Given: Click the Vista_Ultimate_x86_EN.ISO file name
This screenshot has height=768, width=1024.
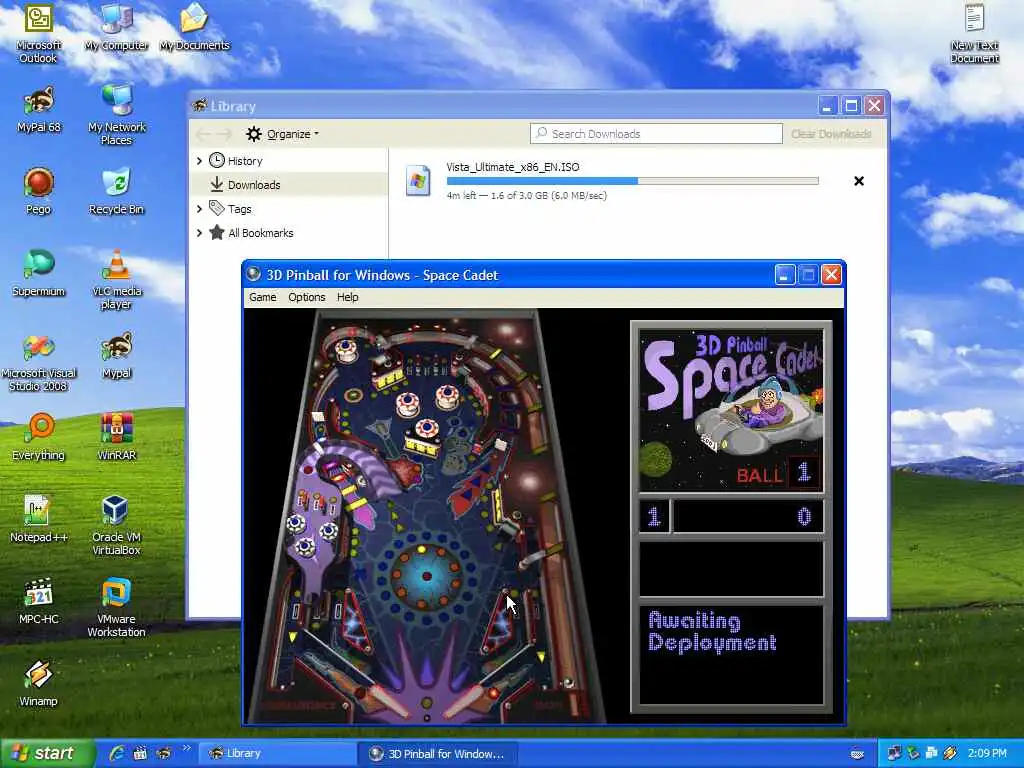Looking at the screenshot, I should (x=513, y=167).
